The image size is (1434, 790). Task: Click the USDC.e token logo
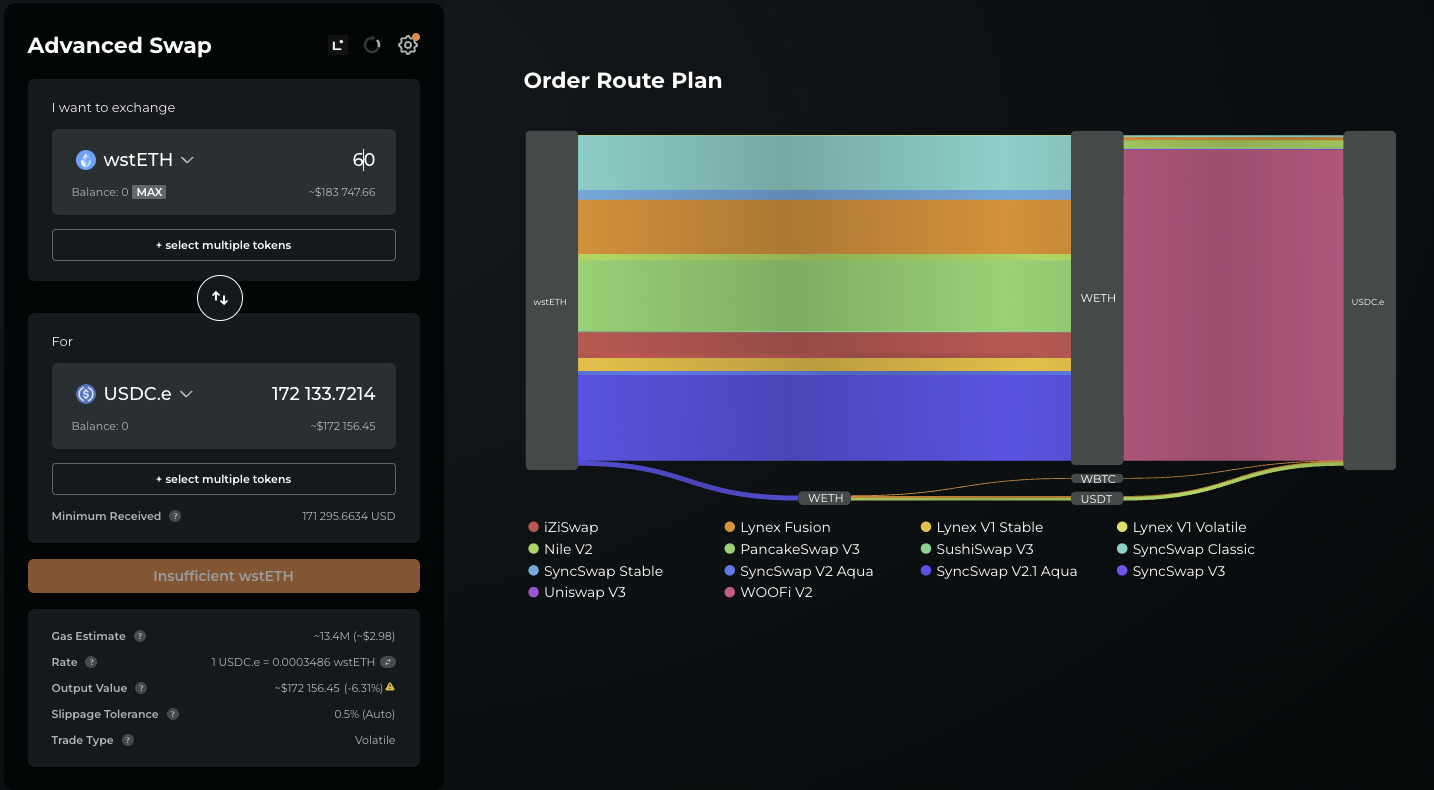coord(86,394)
